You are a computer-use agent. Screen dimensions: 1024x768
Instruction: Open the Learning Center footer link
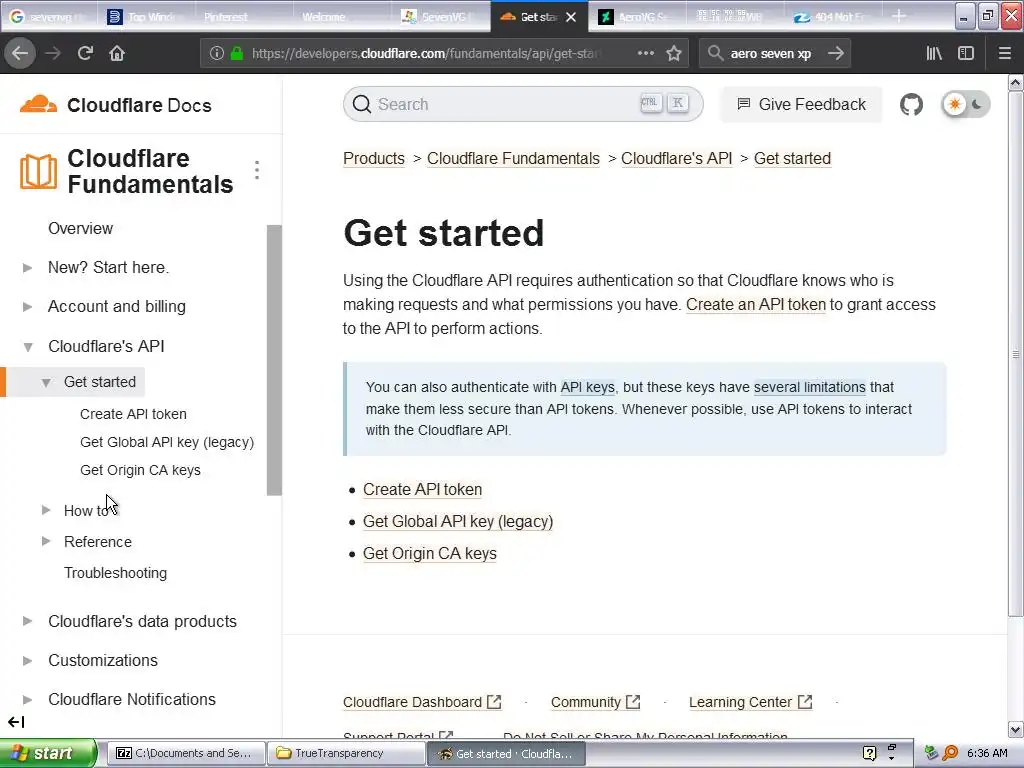pyautogui.click(x=750, y=702)
